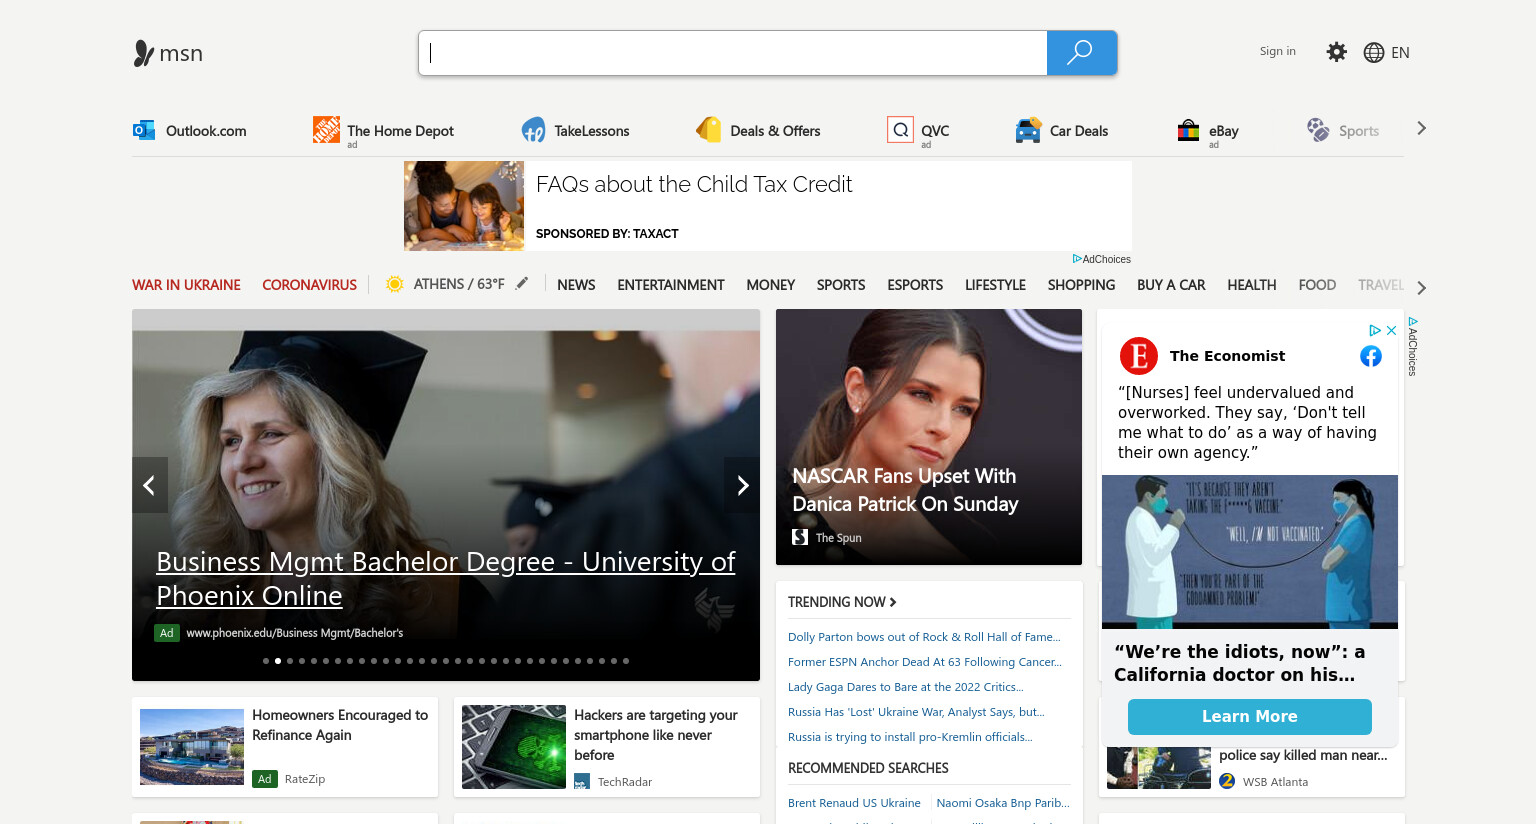Click the Deals & Offers tag icon
1536x824 pixels.
709,130
